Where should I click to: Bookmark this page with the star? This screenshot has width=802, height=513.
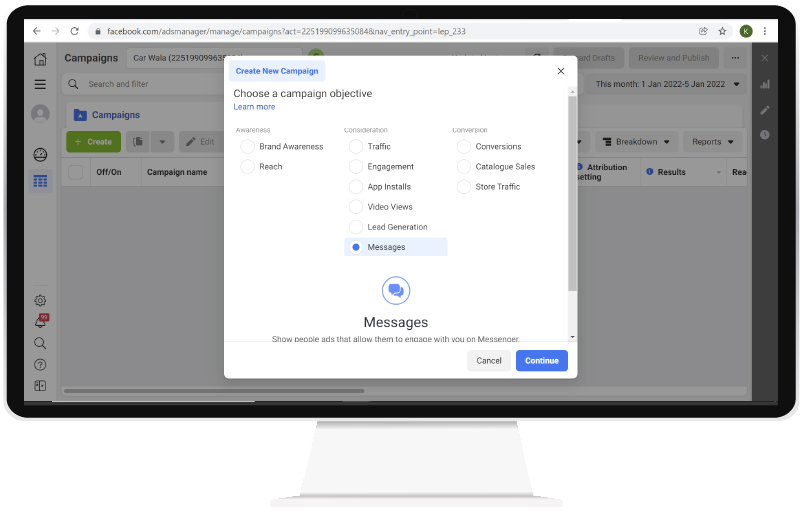pyautogui.click(x=722, y=31)
